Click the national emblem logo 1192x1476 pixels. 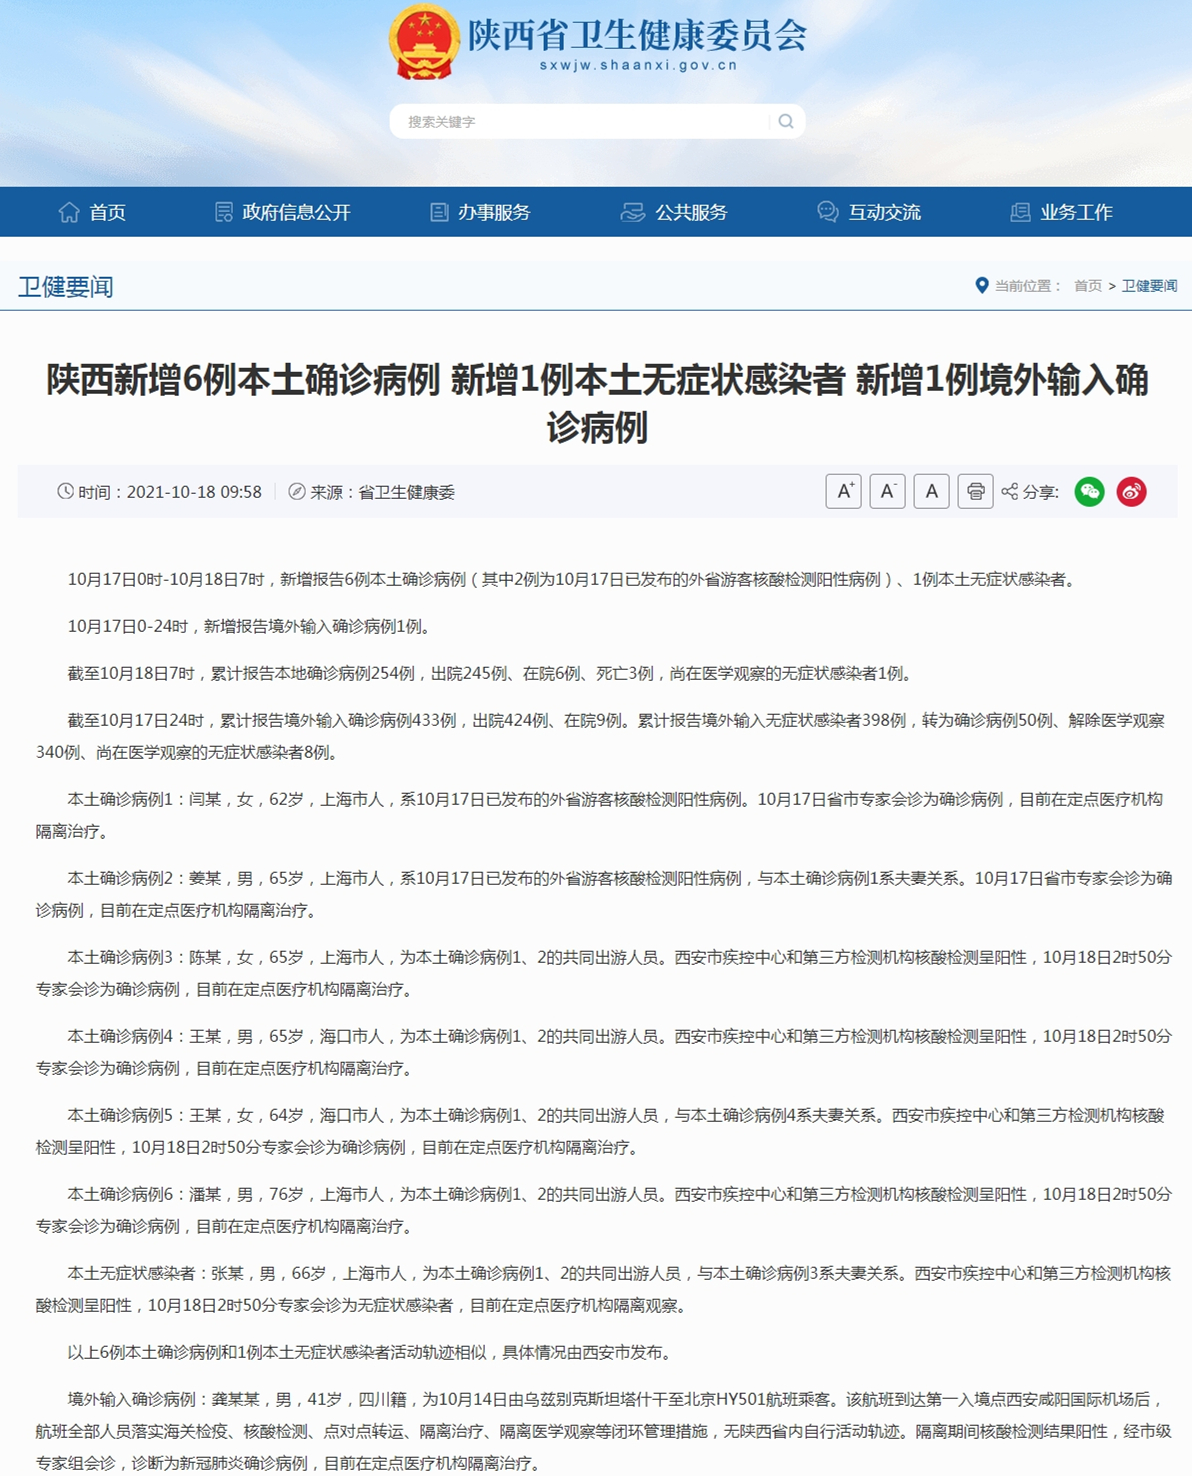click(424, 41)
